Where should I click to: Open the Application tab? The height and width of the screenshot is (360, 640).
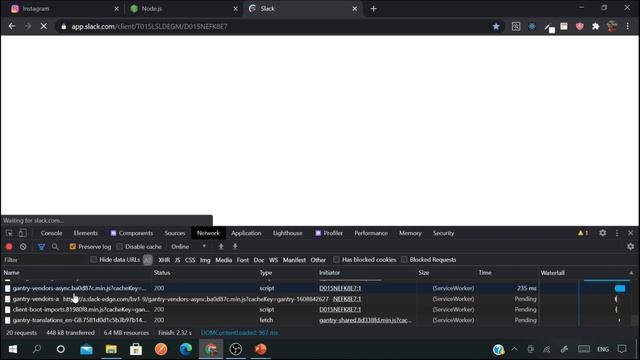coord(246,233)
